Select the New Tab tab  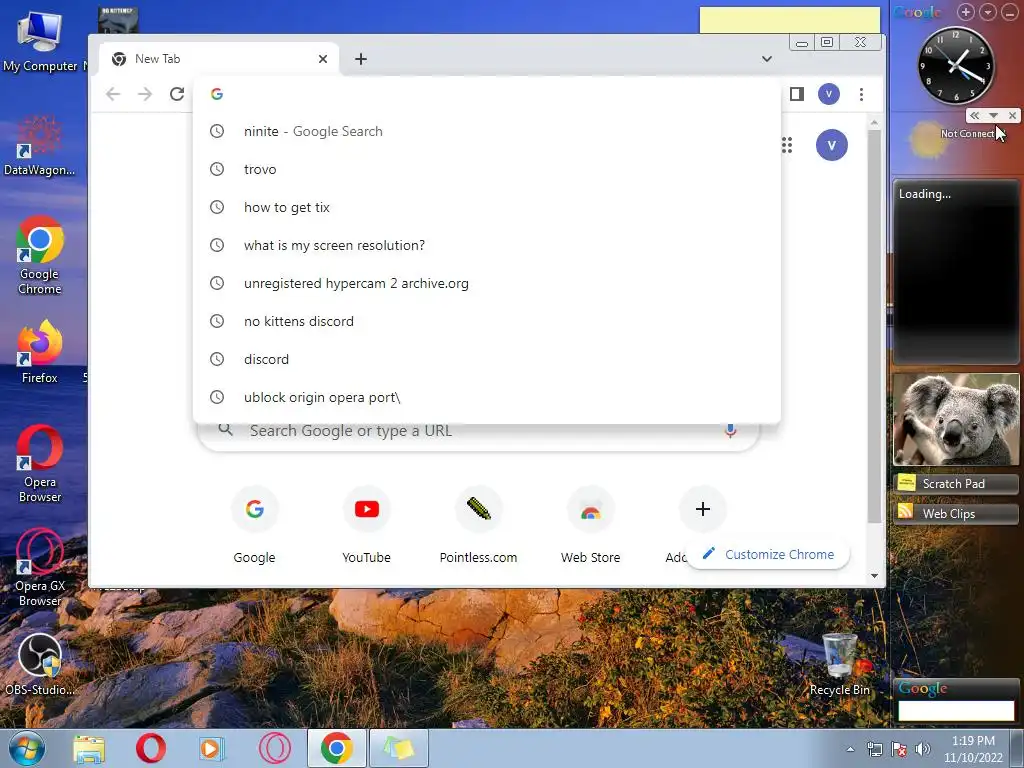219,59
